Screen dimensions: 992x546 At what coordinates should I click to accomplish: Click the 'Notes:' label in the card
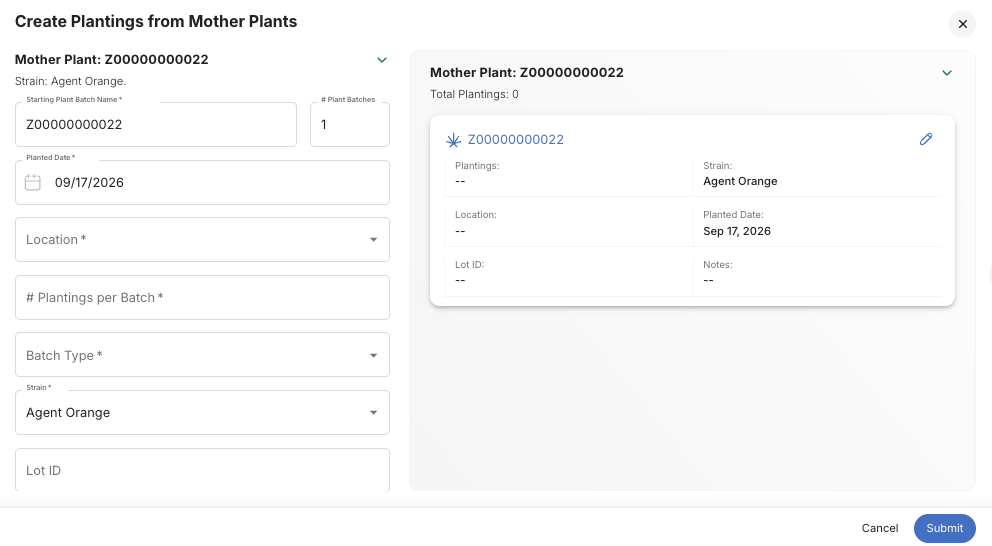tap(718, 264)
